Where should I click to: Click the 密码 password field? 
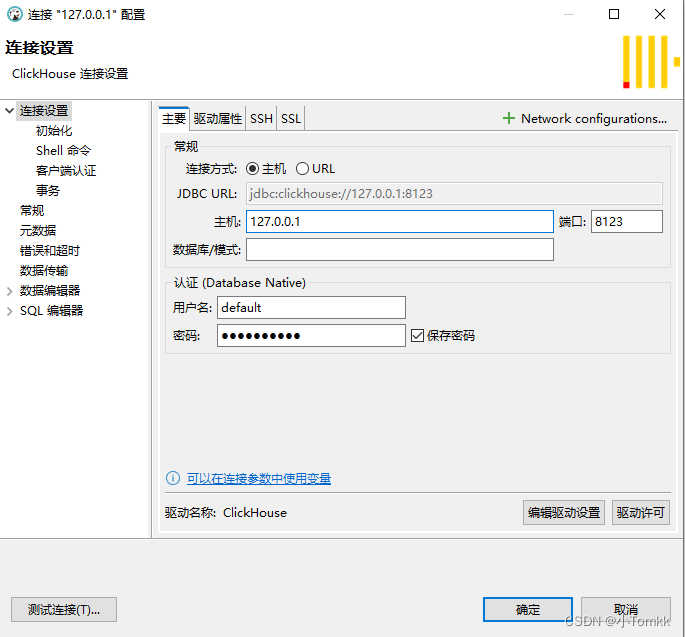[311, 336]
